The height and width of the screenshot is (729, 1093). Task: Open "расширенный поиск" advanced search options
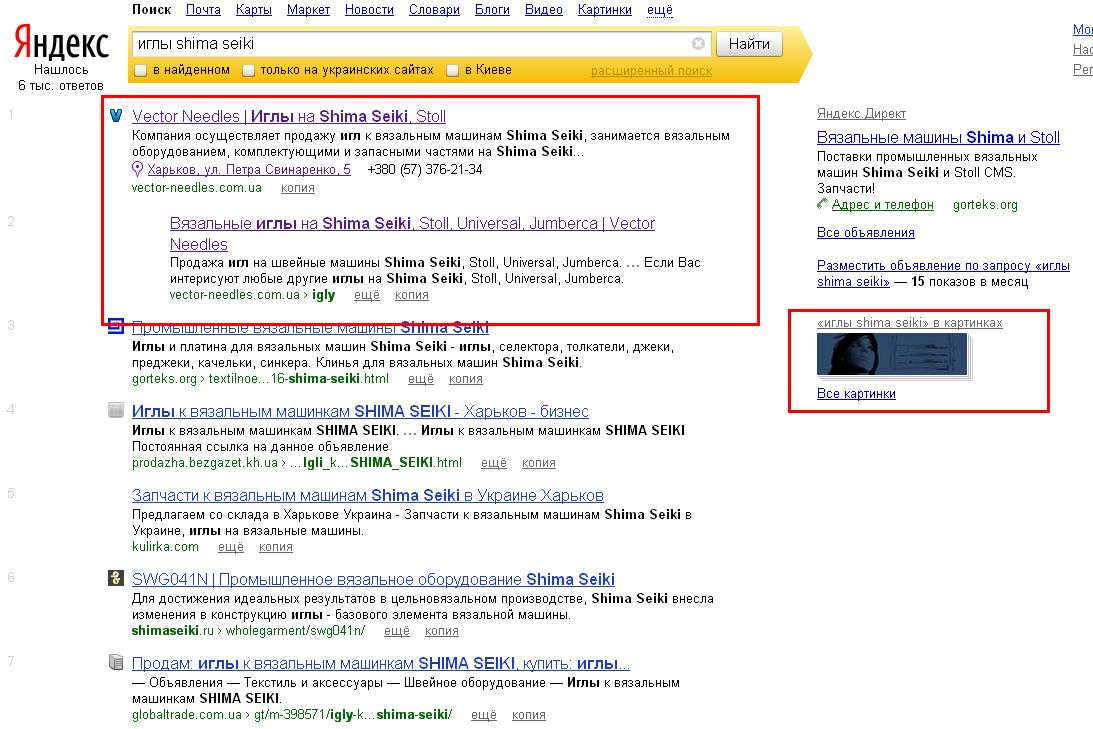[x=651, y=71]
